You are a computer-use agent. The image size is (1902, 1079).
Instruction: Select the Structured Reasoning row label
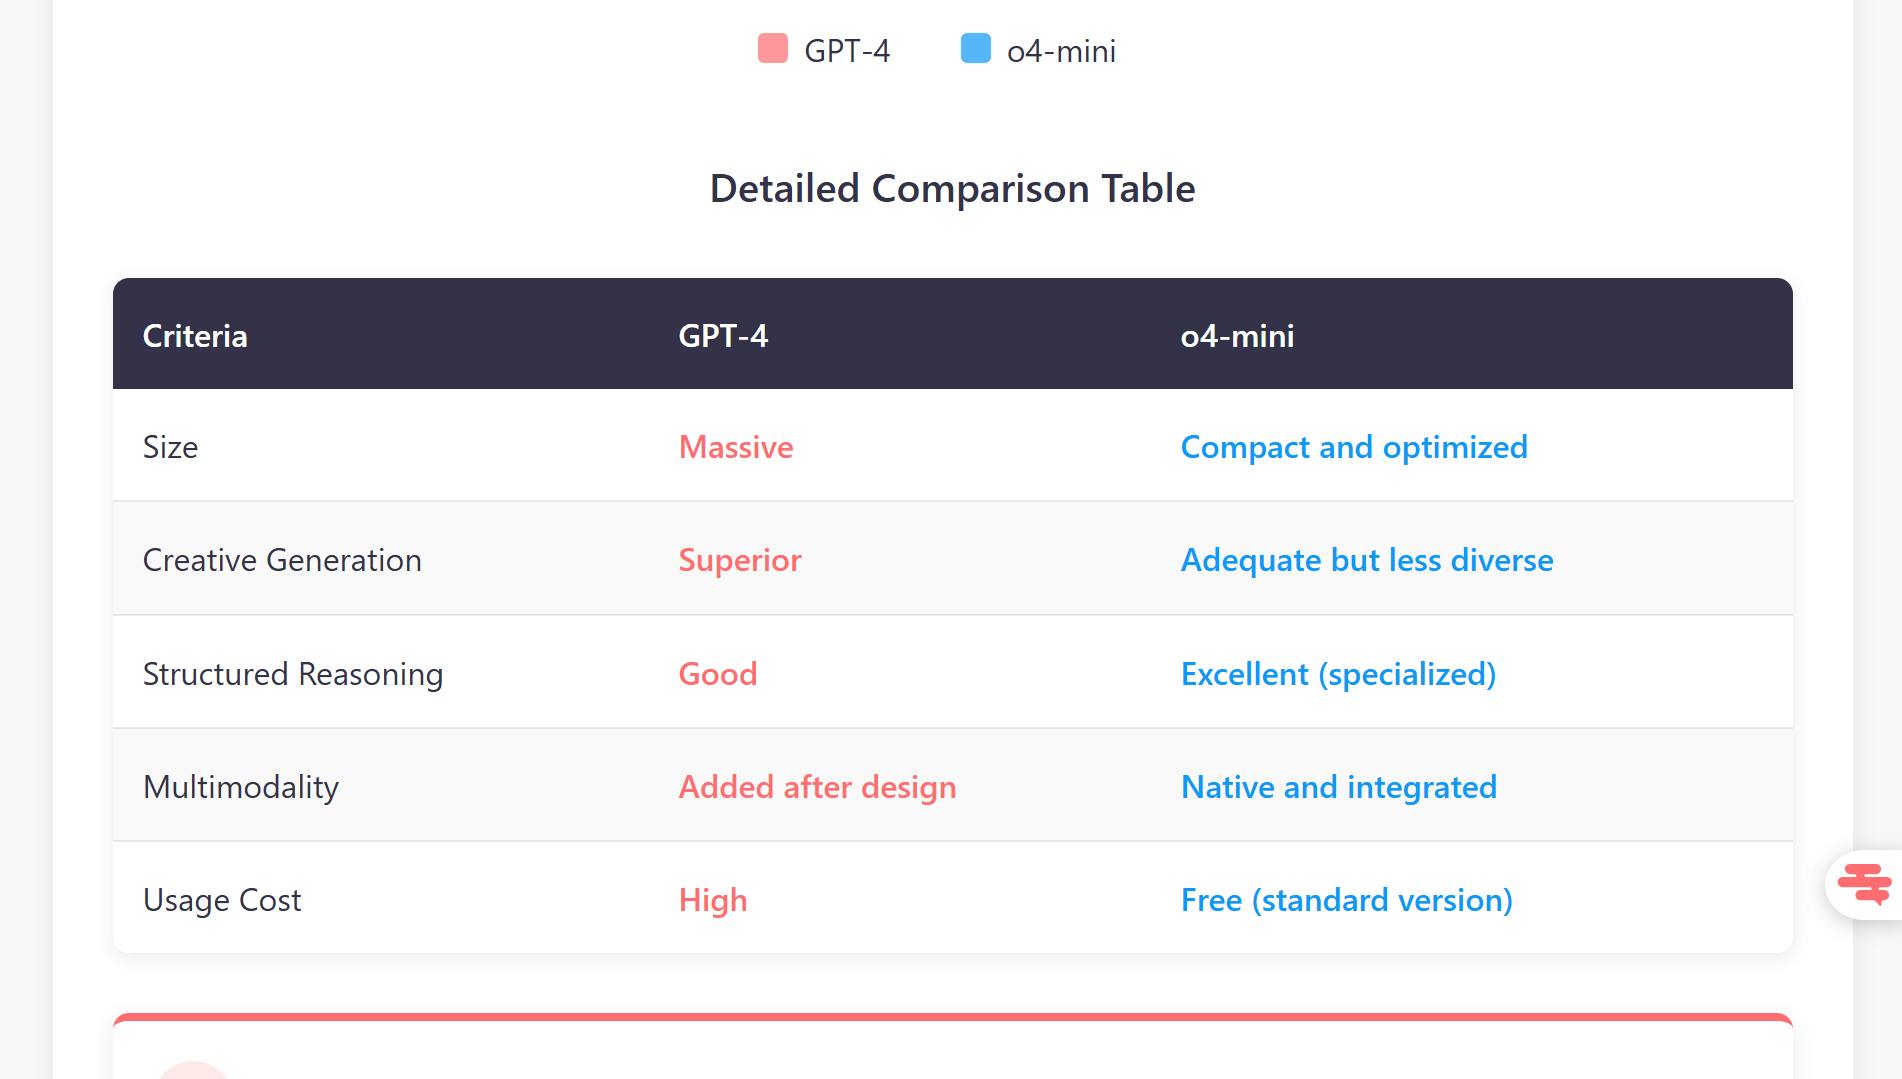click(293, 674)
